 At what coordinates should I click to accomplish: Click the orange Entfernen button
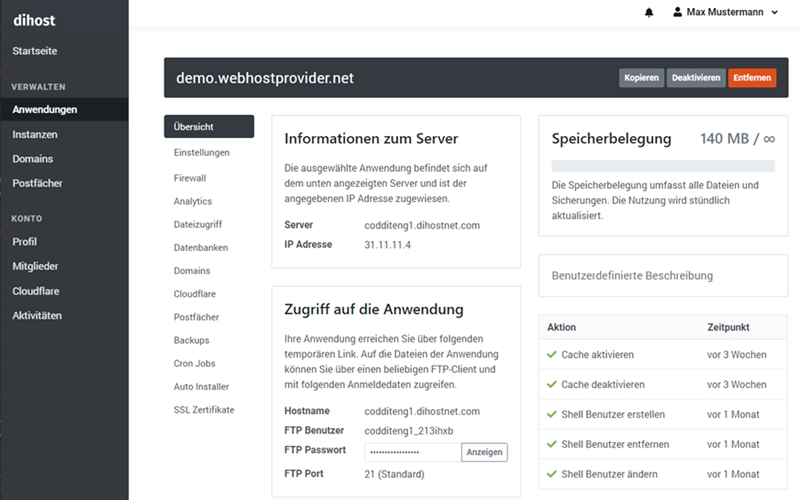point(751,78)
